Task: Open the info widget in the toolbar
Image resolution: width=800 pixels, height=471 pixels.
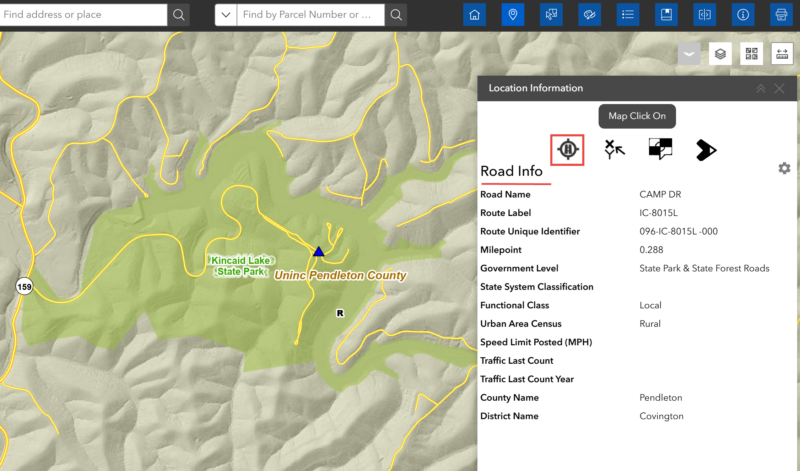Action: point(742,15)
